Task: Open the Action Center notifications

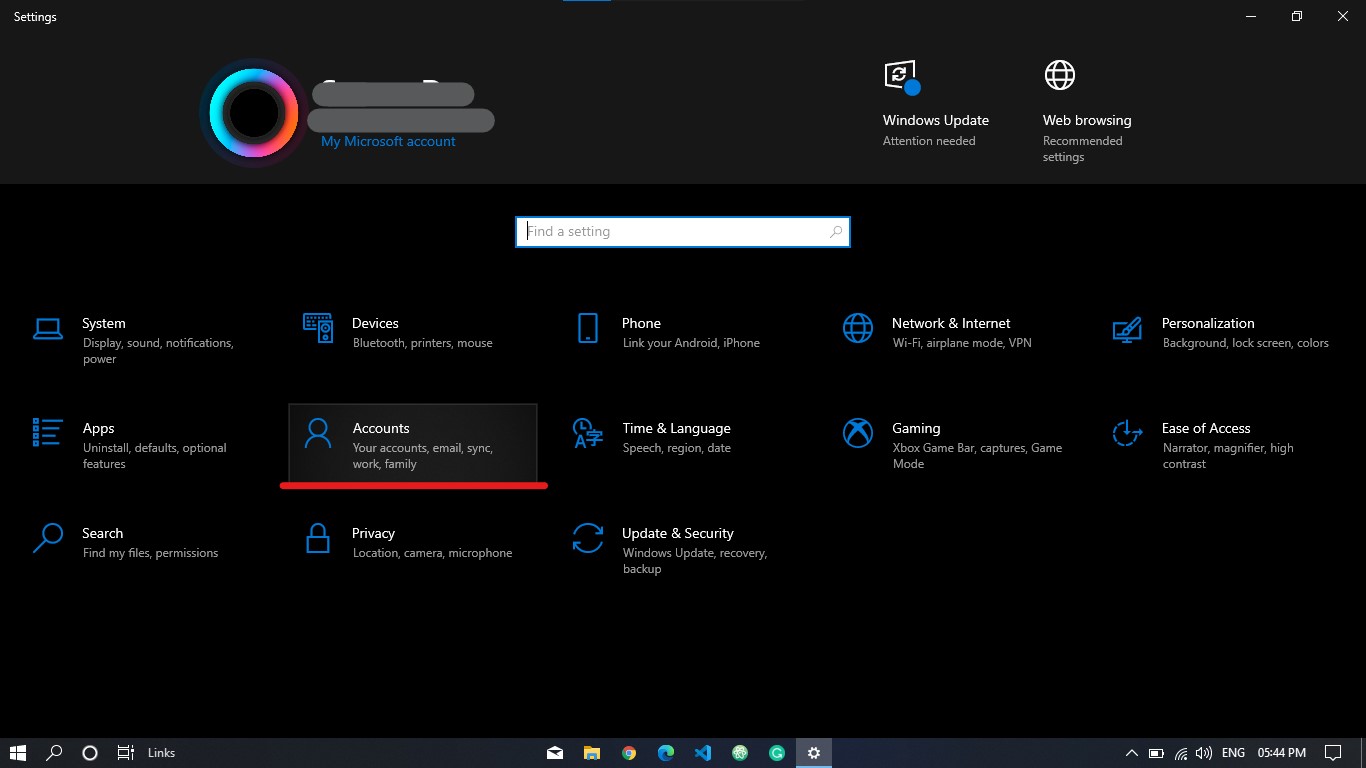Action: click(1333, 753)
